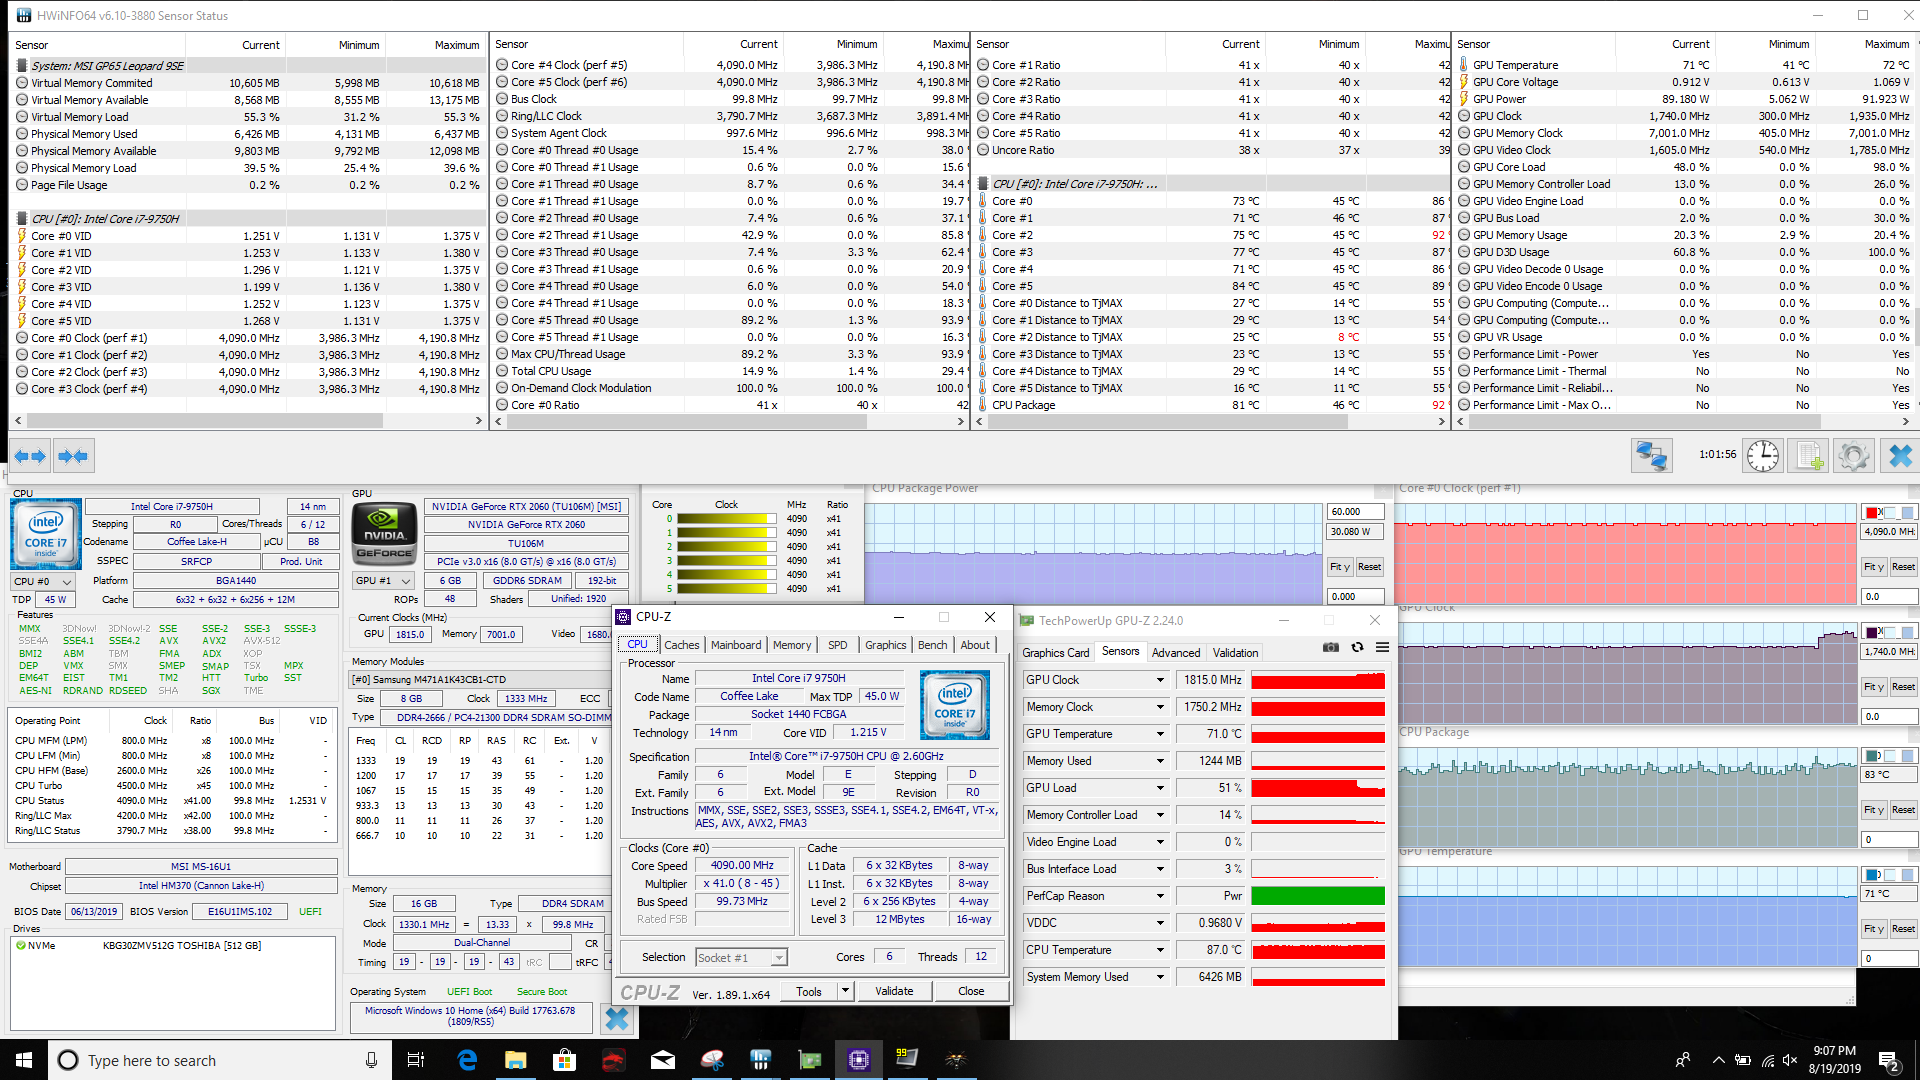
Task: Open the CPU-Z Tools dropdown arrow
Action: coord(845,991)
